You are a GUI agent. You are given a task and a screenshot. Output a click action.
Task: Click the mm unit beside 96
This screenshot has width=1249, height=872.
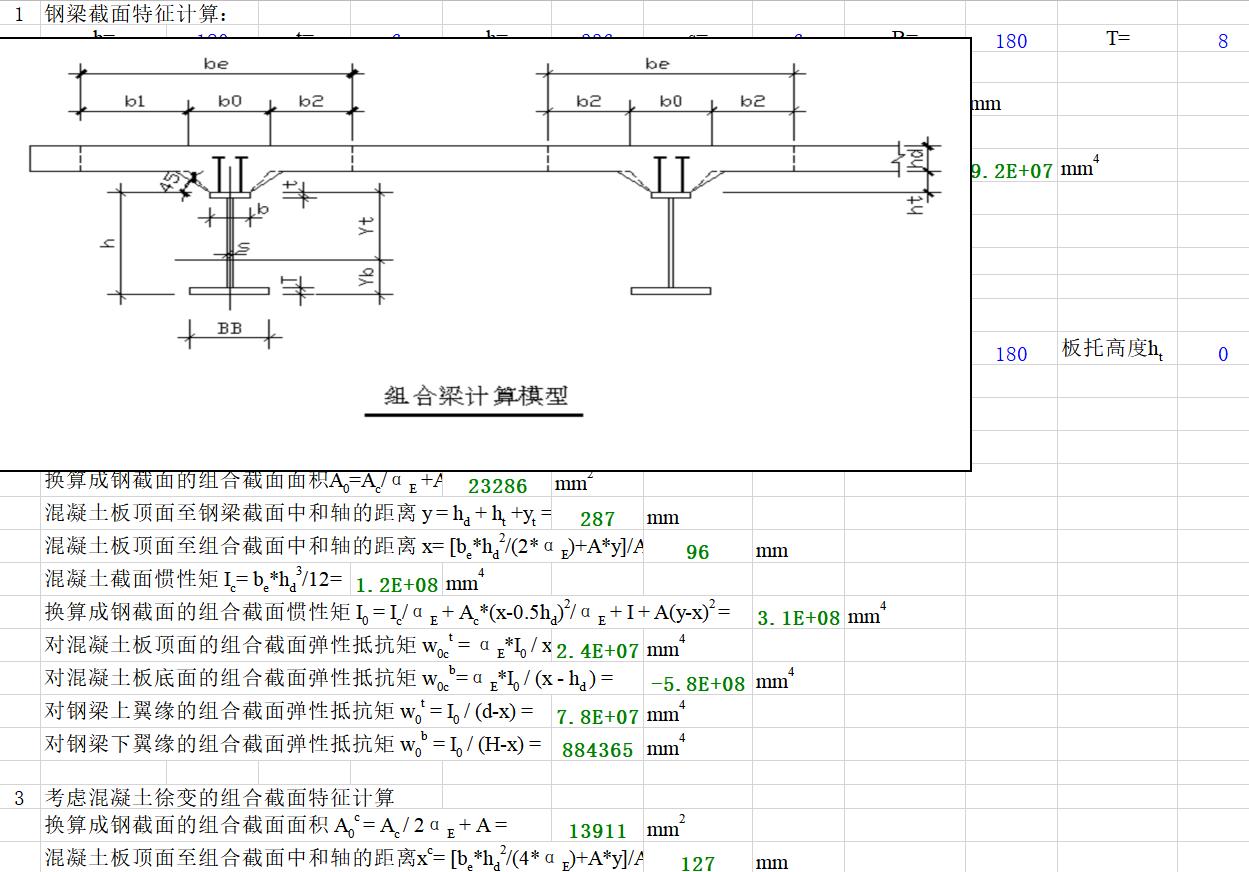(772, 551)
